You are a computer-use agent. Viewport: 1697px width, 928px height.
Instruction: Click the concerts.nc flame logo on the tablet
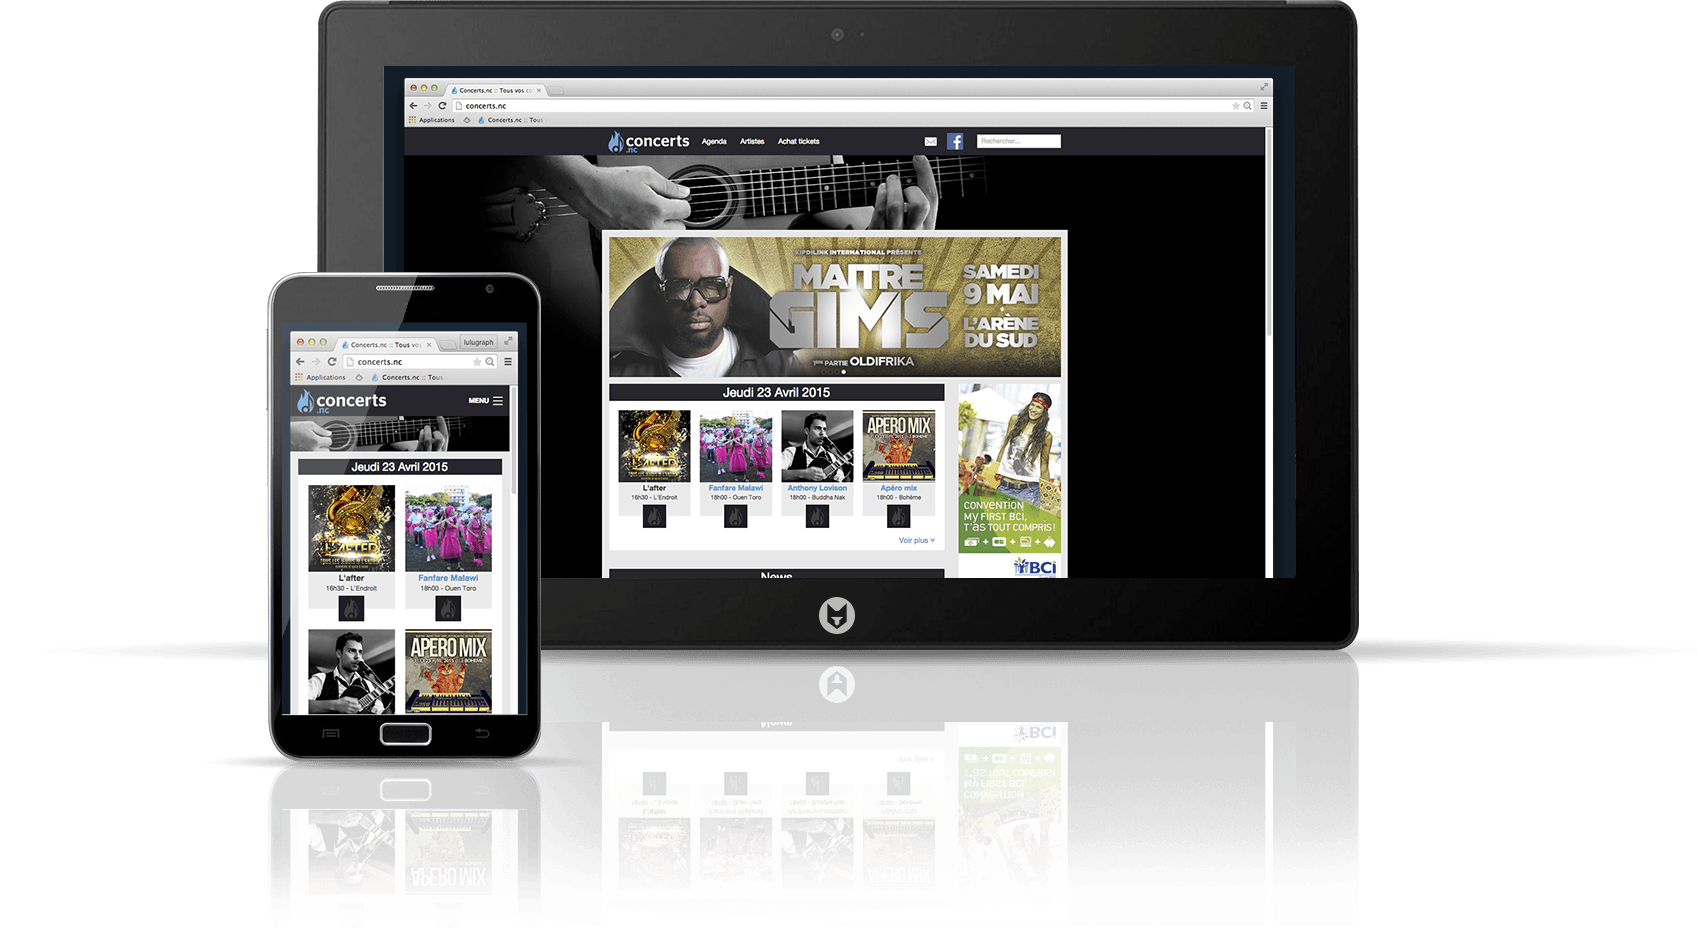click(648, 142)
